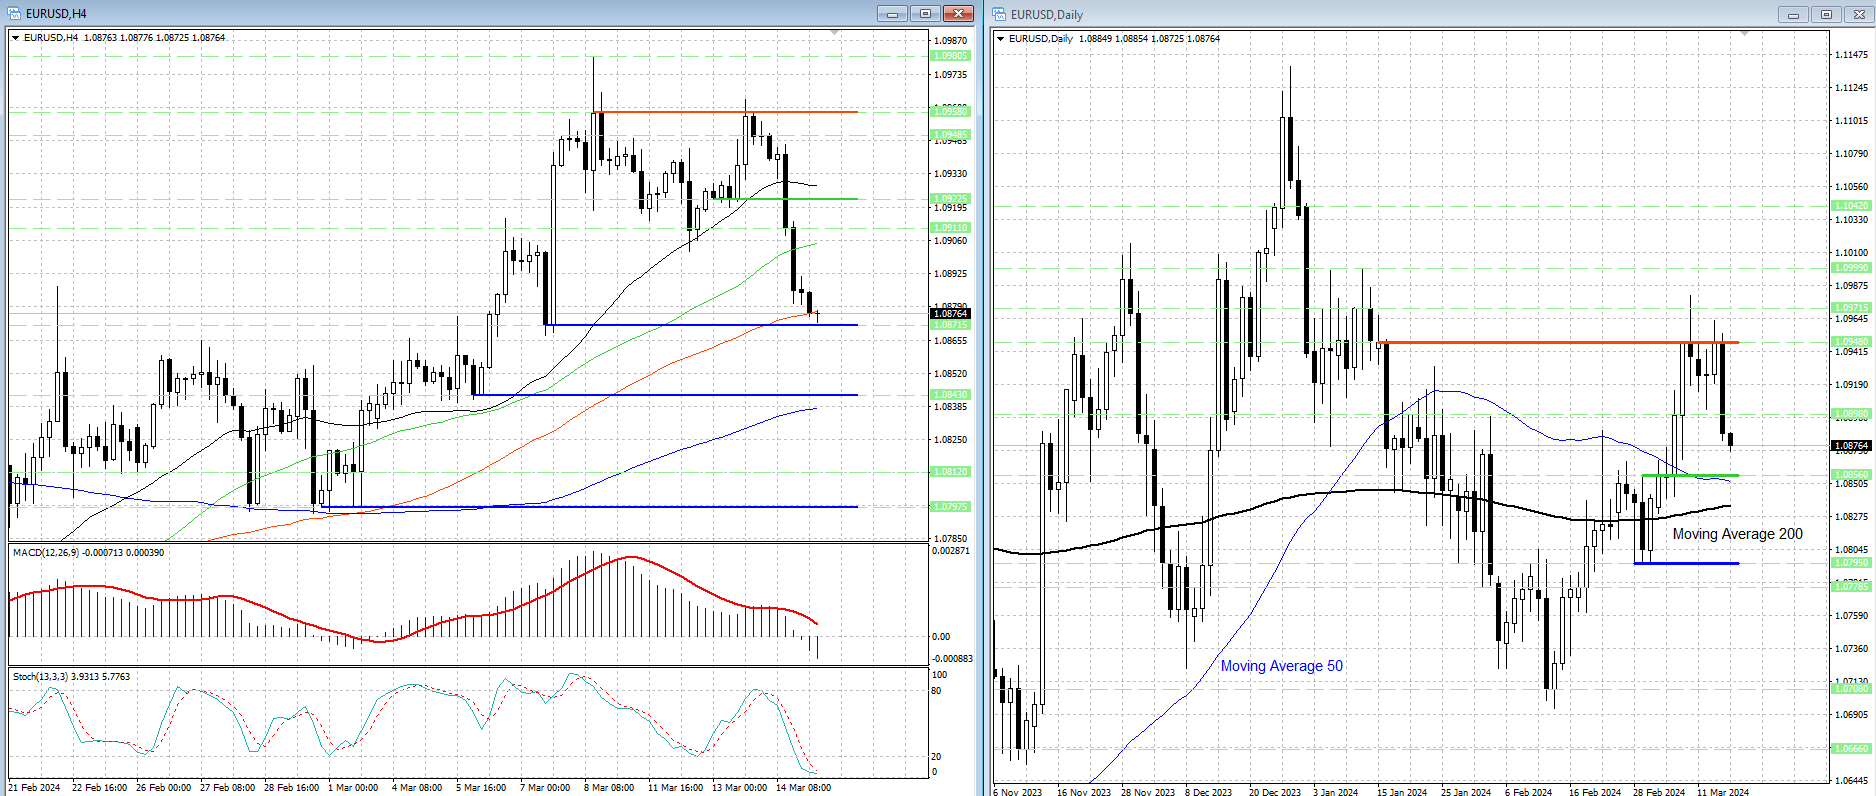
Task: Select the 'Moving Average 50' text label
Action: coord(1282,666)
